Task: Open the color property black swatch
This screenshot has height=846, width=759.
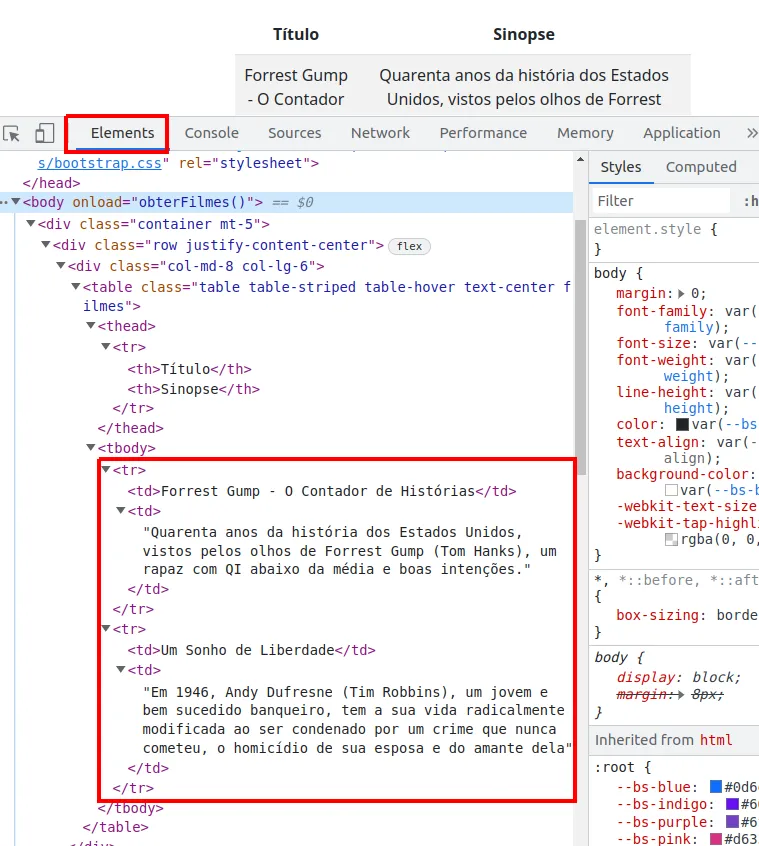Action: click(682, 424)
